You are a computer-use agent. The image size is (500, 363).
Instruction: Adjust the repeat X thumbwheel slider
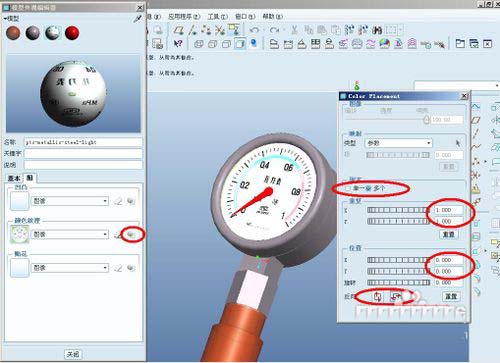[x=398, y=210]
